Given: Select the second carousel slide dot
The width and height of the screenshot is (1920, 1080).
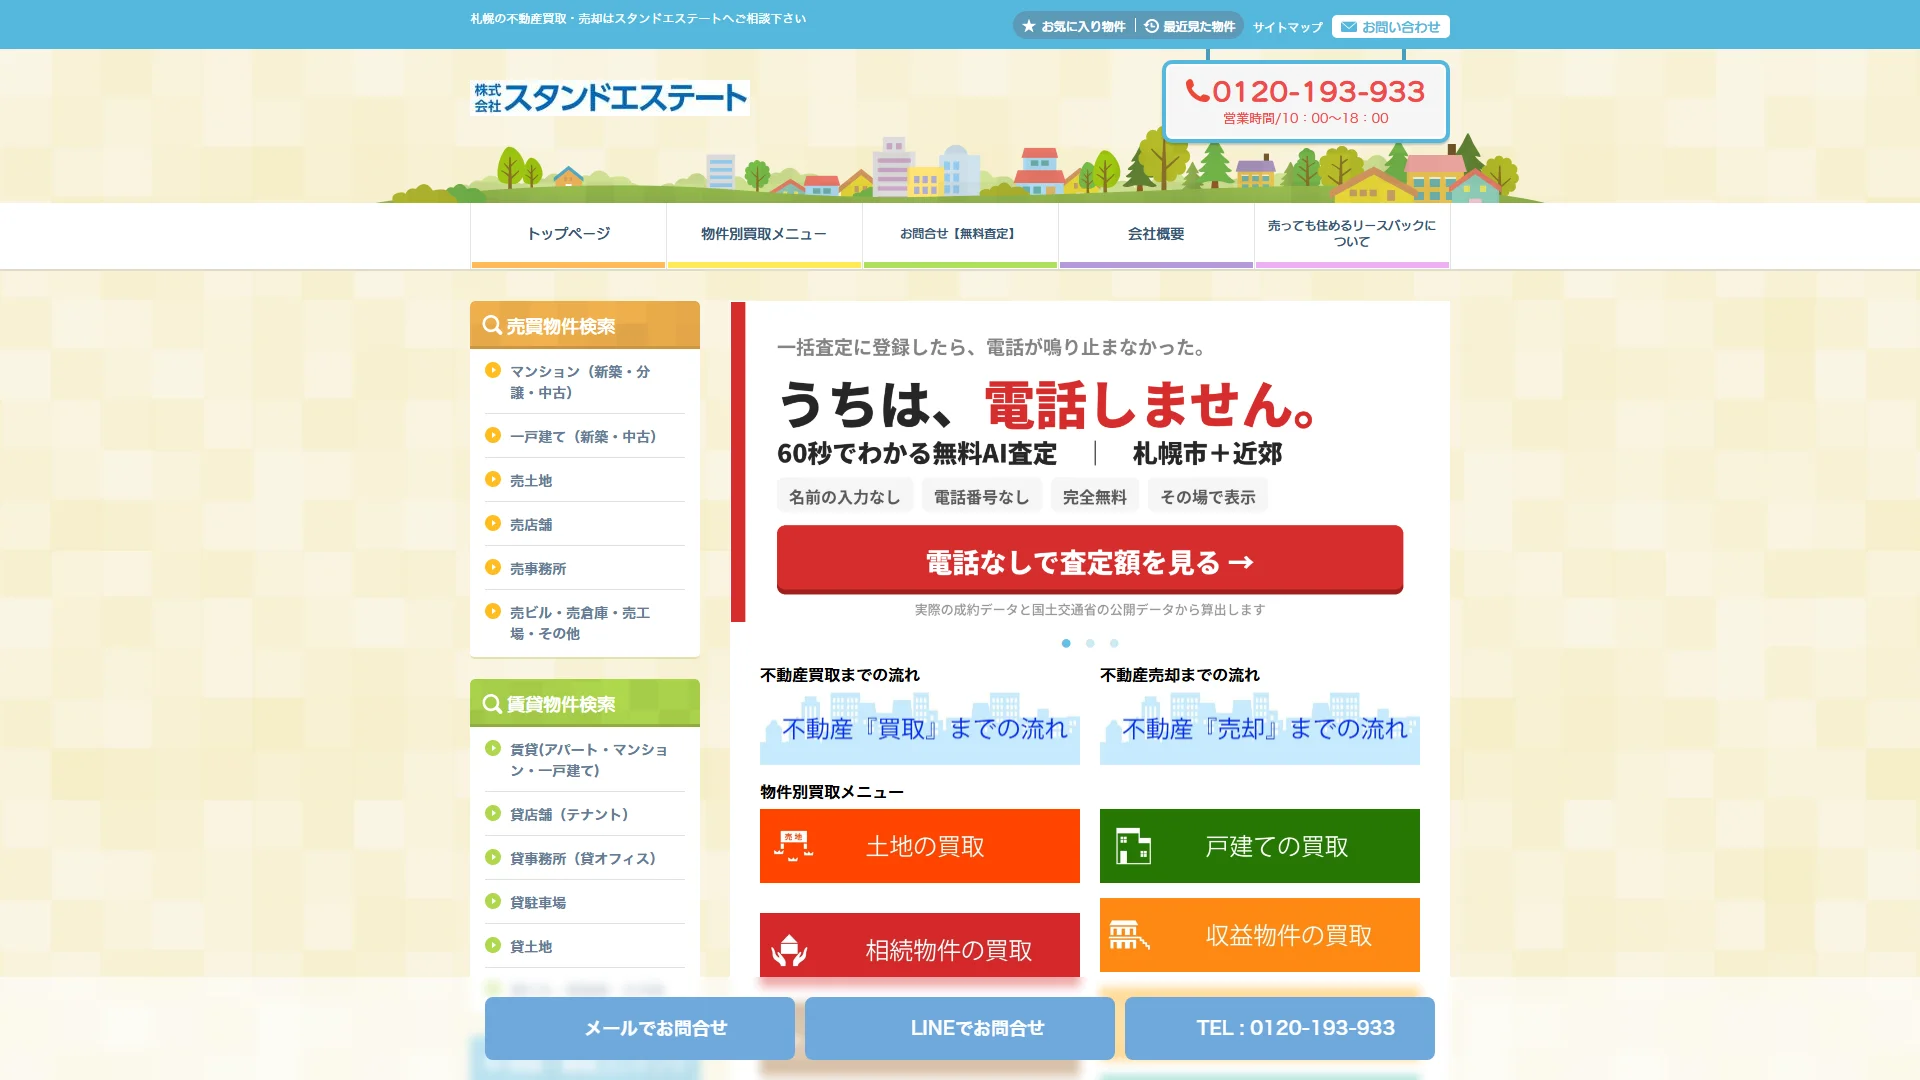Looking at the screenshot, I should (1090, 643).
